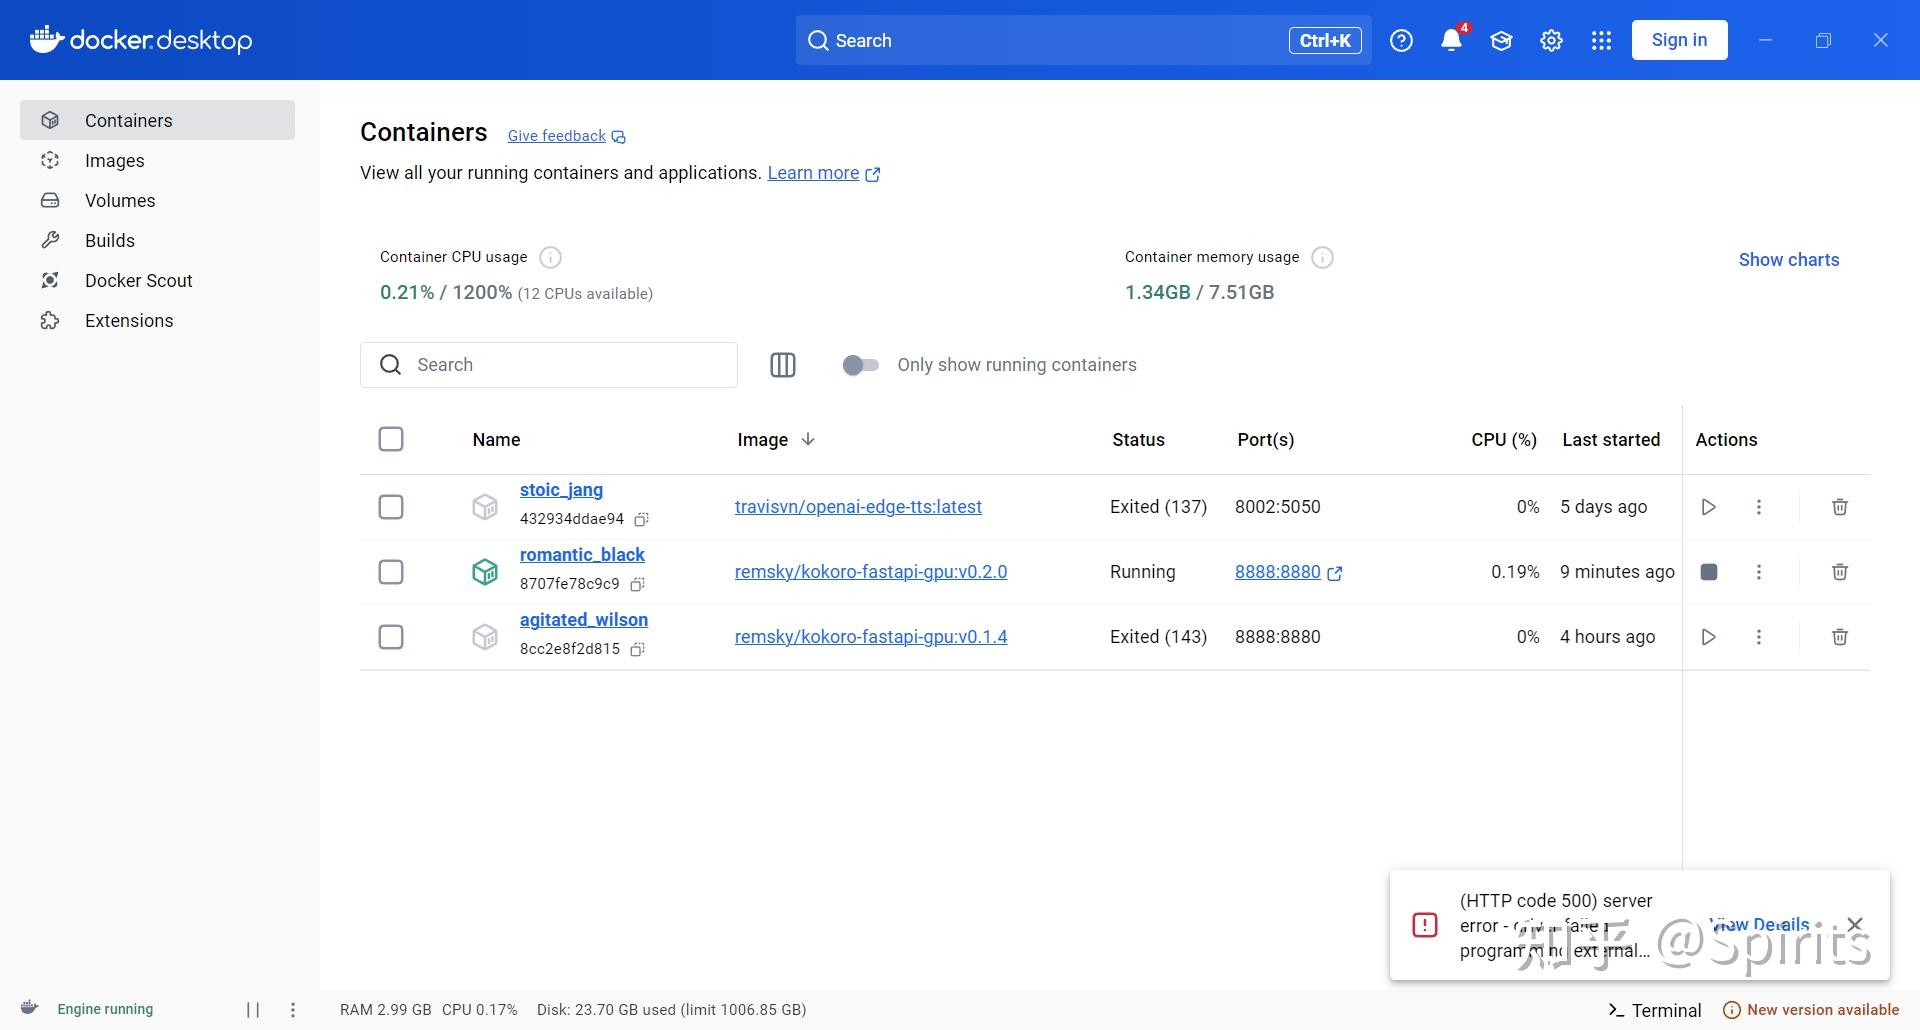Tick the select-all containers checkbox
The height and width of the screenshot is (1030, 1920).
coord(391,439)
